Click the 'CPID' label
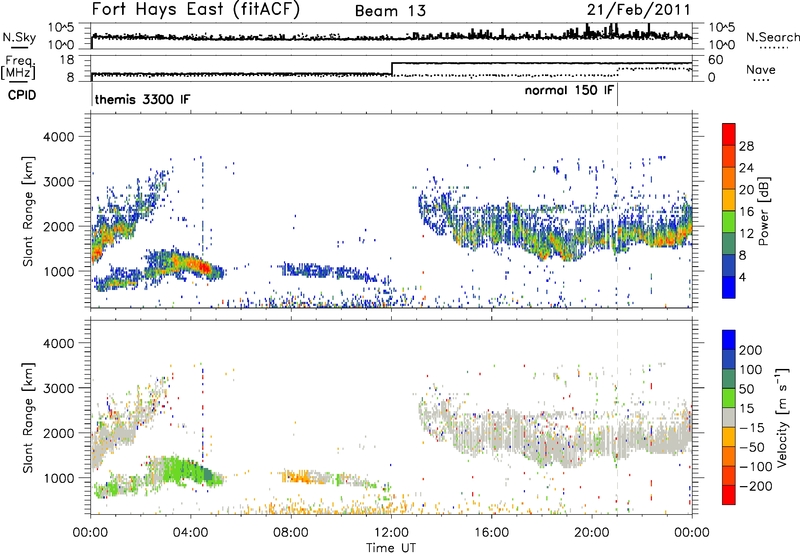 [21, 95]
